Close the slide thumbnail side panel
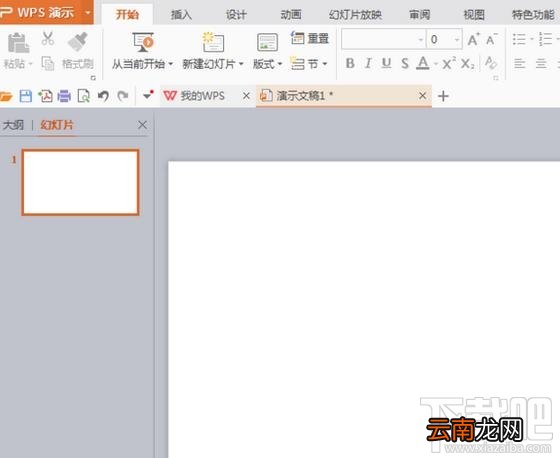This screenshot has width=560, height=458. pos(142,125)
